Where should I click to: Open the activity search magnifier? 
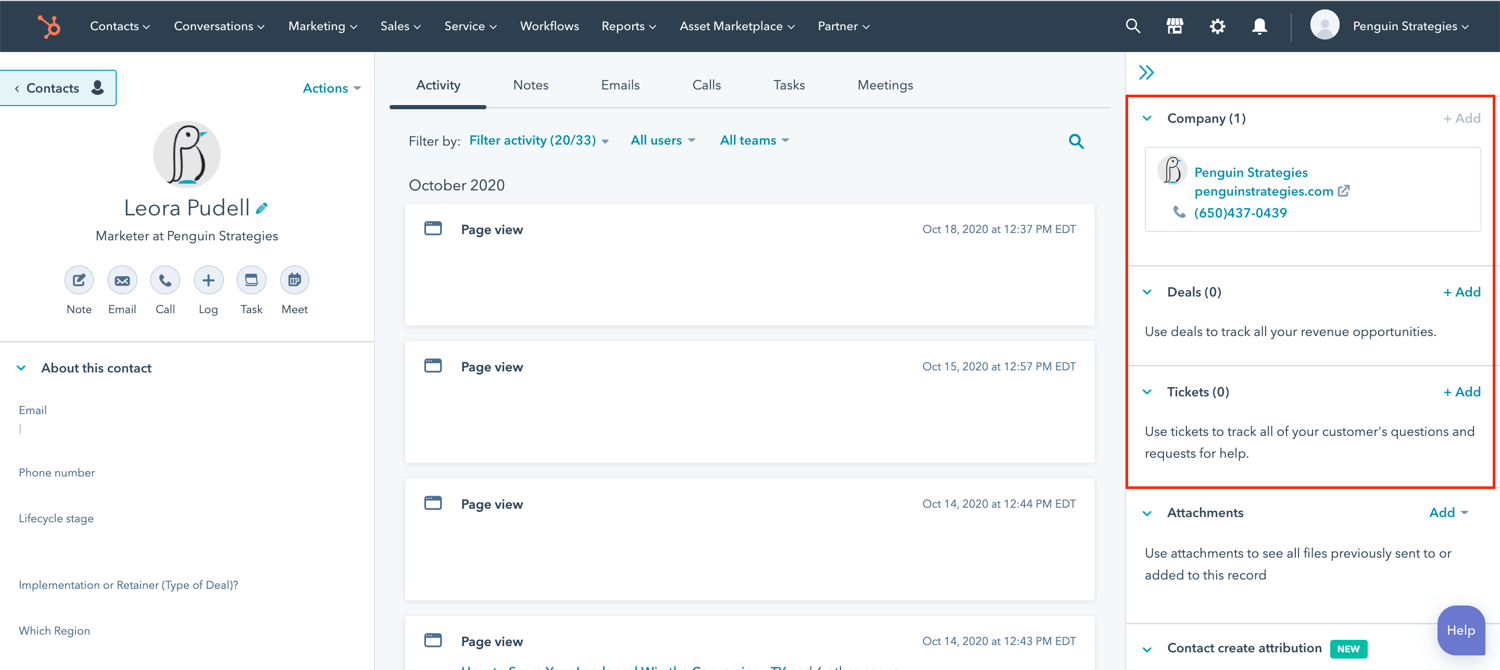(x=1076, y=141)
